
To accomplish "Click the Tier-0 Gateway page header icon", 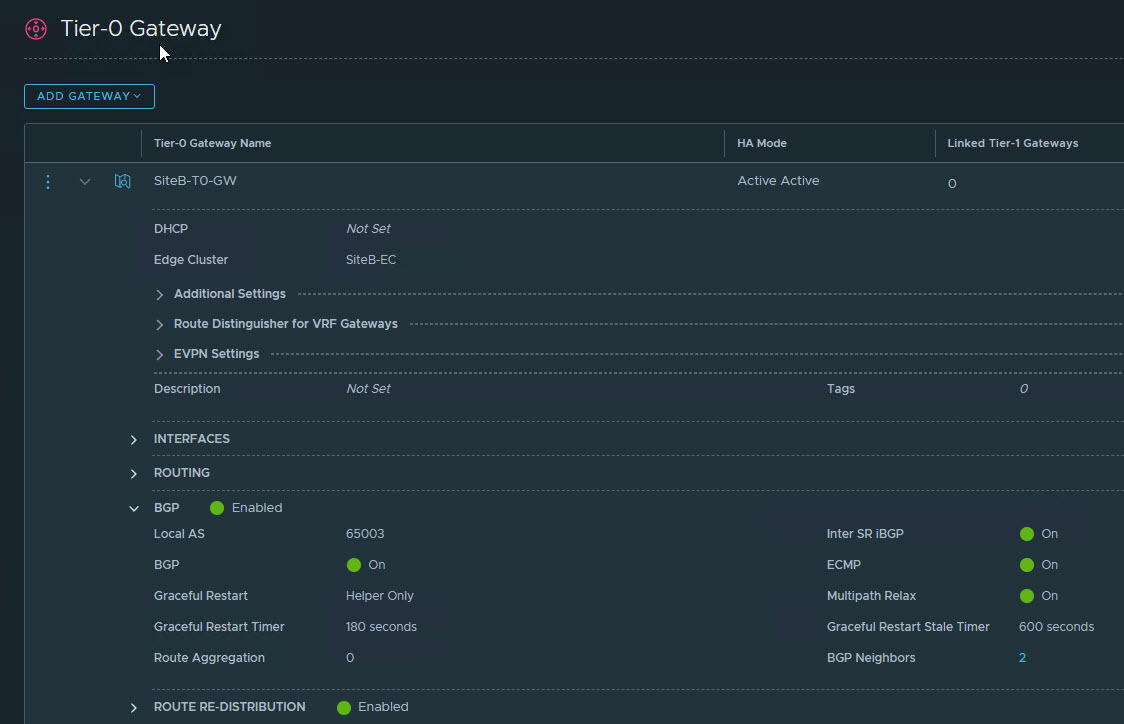I will pos(36,29).
